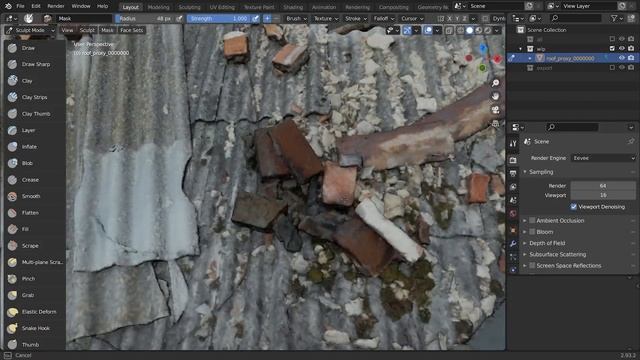The height and width of the screenshot is (360, 640).
Task: Toggle the camera view icon in viewport
Action: coord(496,110)
